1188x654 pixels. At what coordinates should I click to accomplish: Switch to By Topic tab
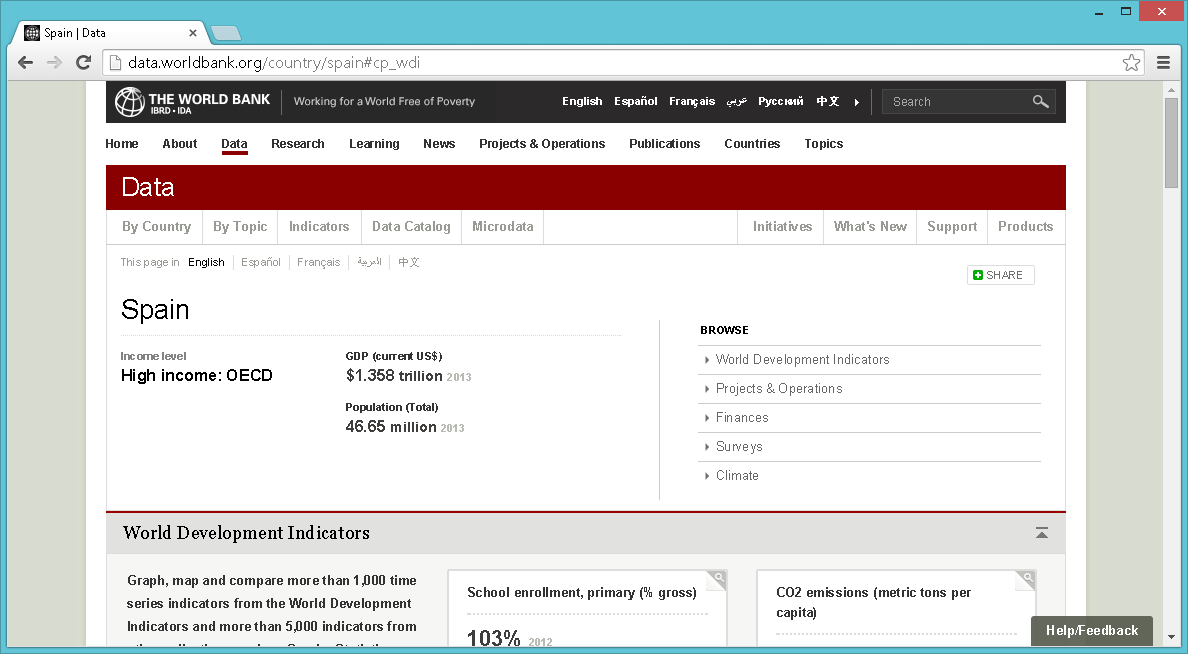[240, 227]
